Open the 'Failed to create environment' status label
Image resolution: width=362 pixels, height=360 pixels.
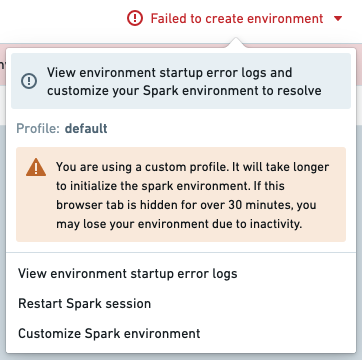[x=237, y=18]
